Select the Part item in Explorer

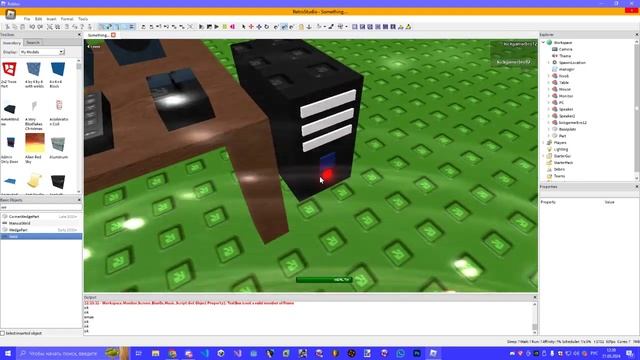562,136
